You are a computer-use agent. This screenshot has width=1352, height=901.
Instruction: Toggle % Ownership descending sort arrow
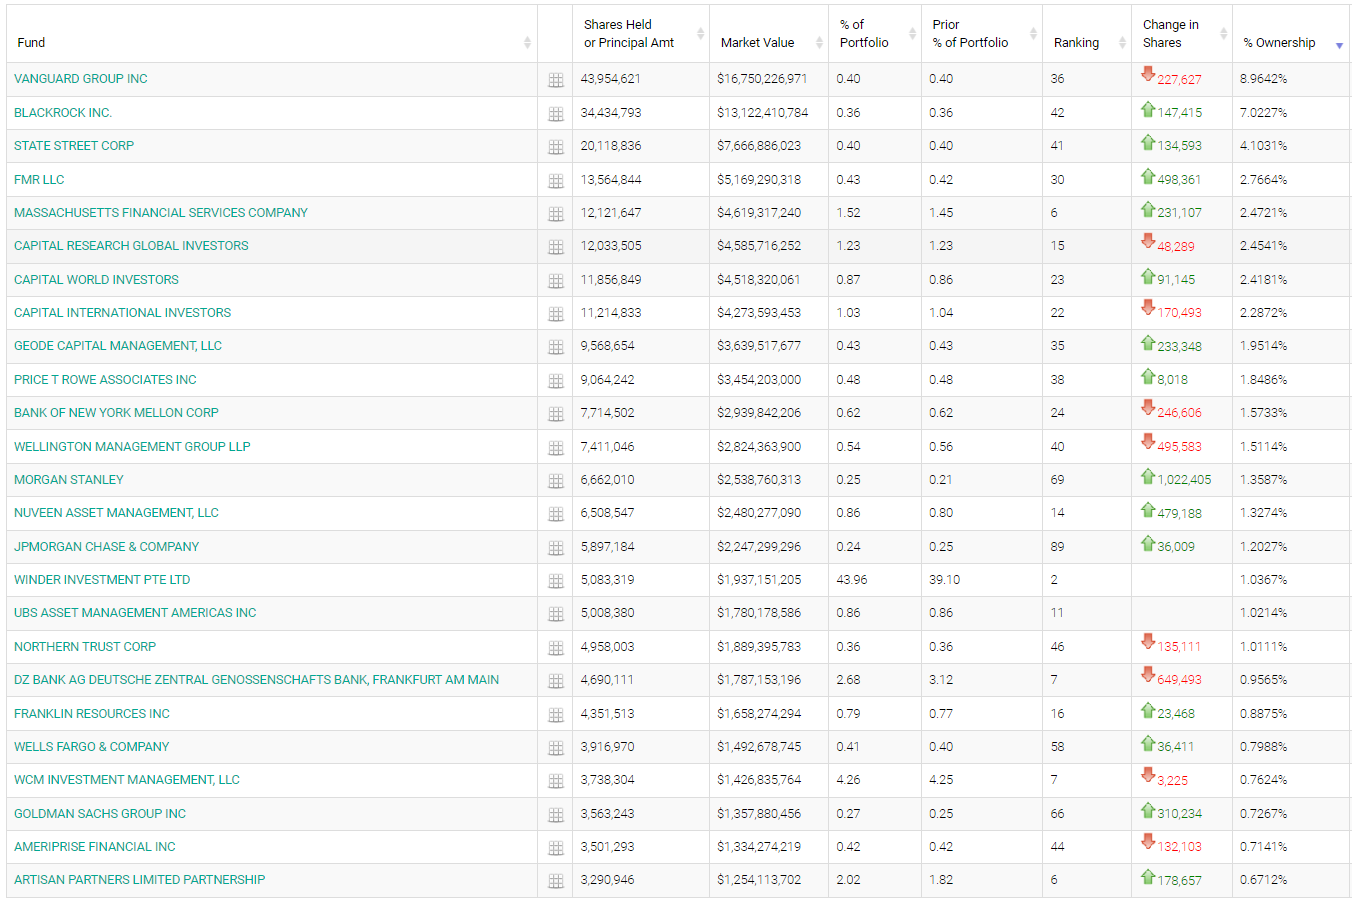tap(1339, 46)
